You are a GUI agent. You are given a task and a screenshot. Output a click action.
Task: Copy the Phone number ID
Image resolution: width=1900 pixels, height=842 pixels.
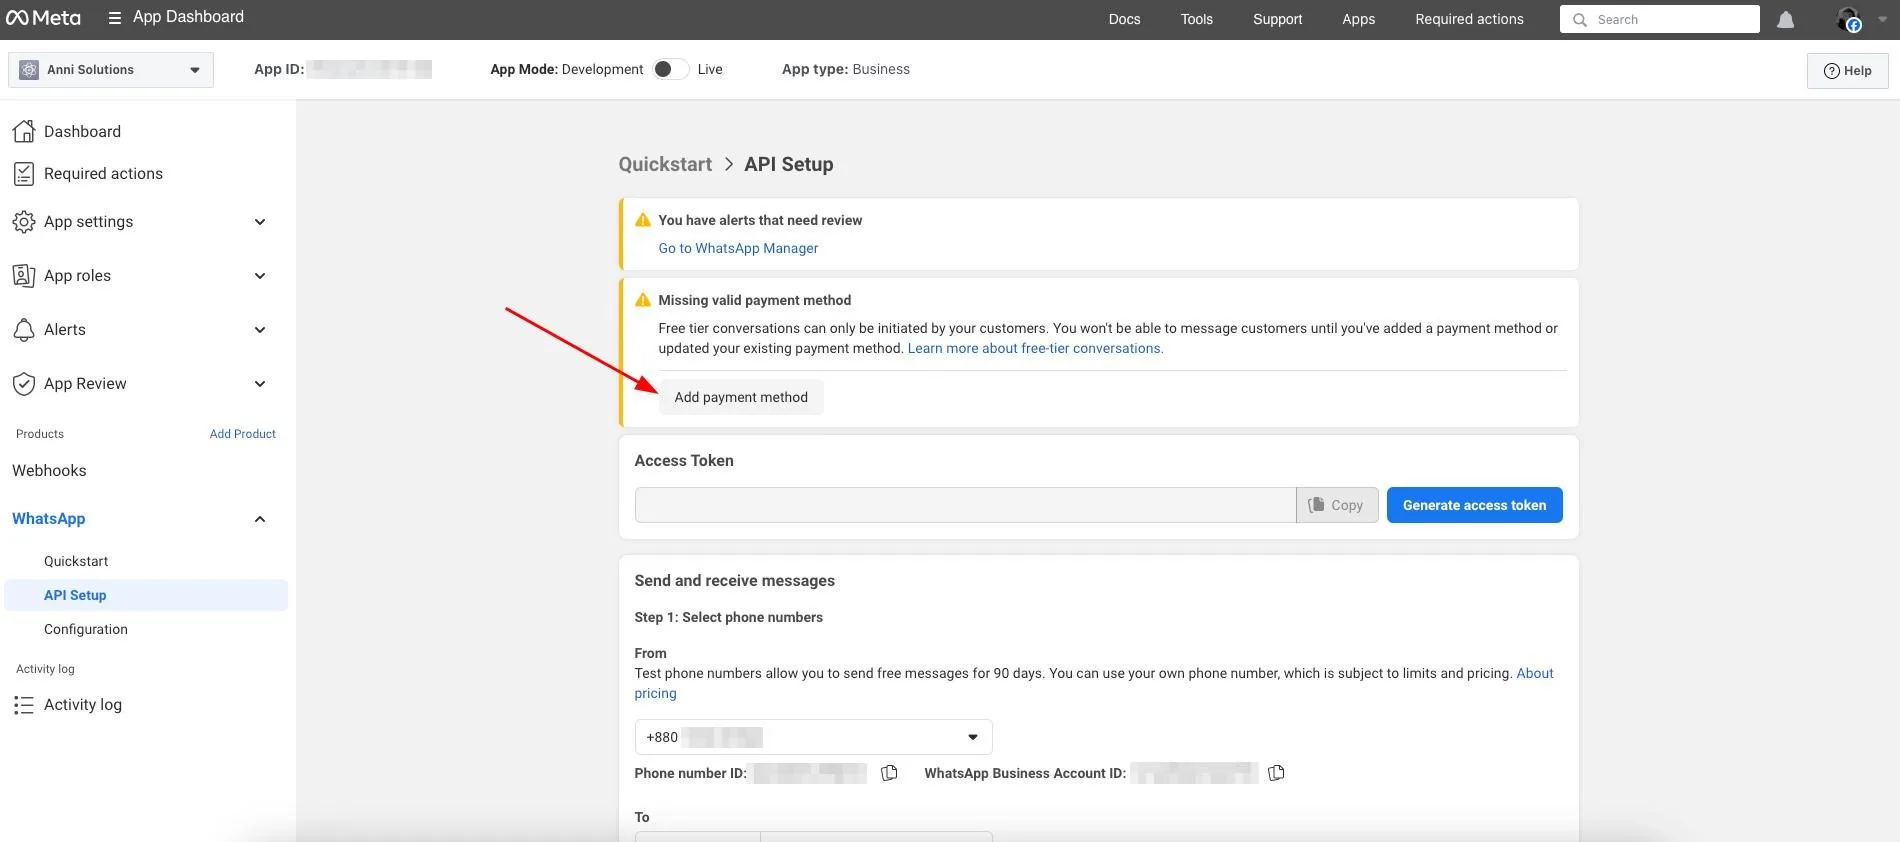[x=889, y=773]
